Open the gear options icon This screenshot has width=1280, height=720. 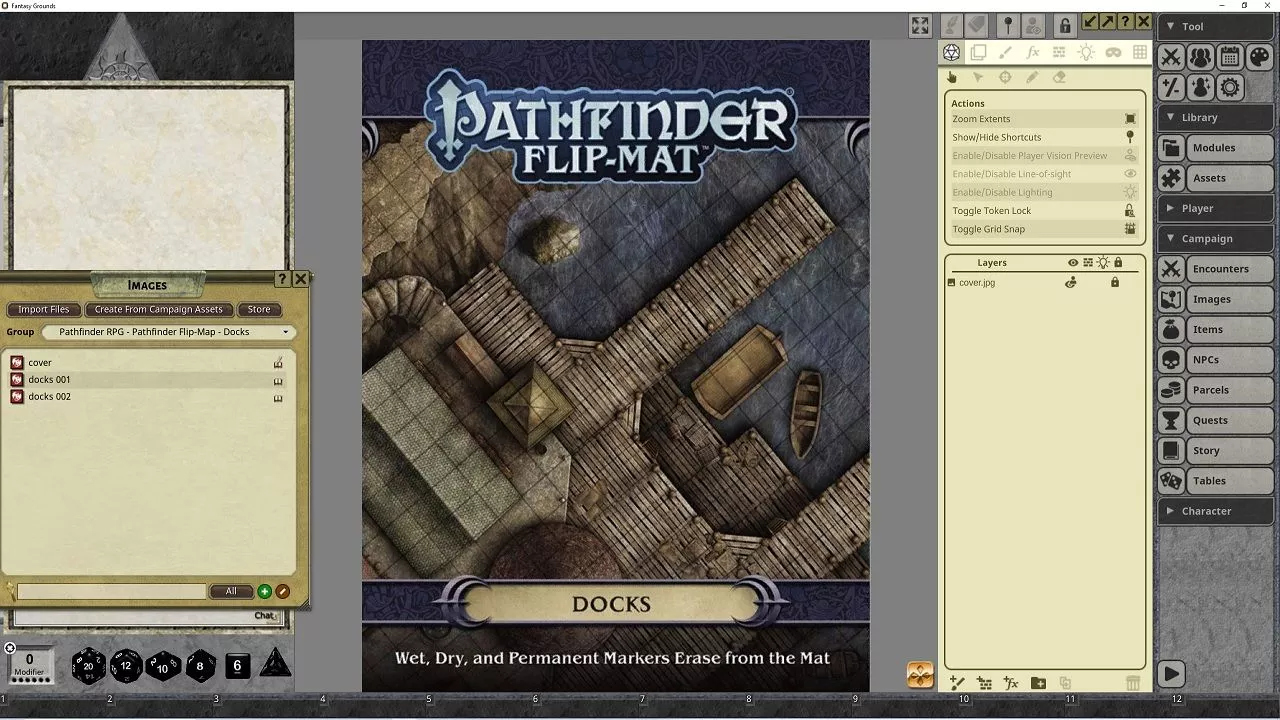click(1230, 87)
